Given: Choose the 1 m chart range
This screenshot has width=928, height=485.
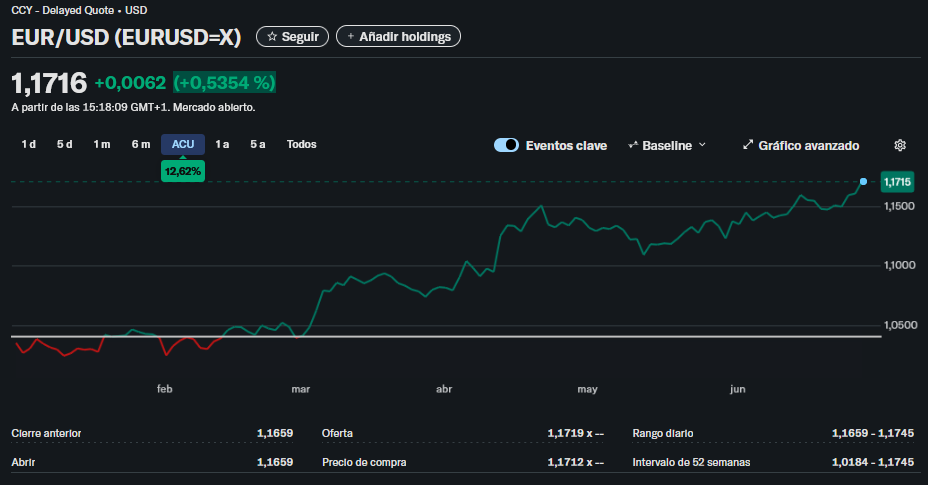Looking at the screenshot, I should click(x=102, y=144).
